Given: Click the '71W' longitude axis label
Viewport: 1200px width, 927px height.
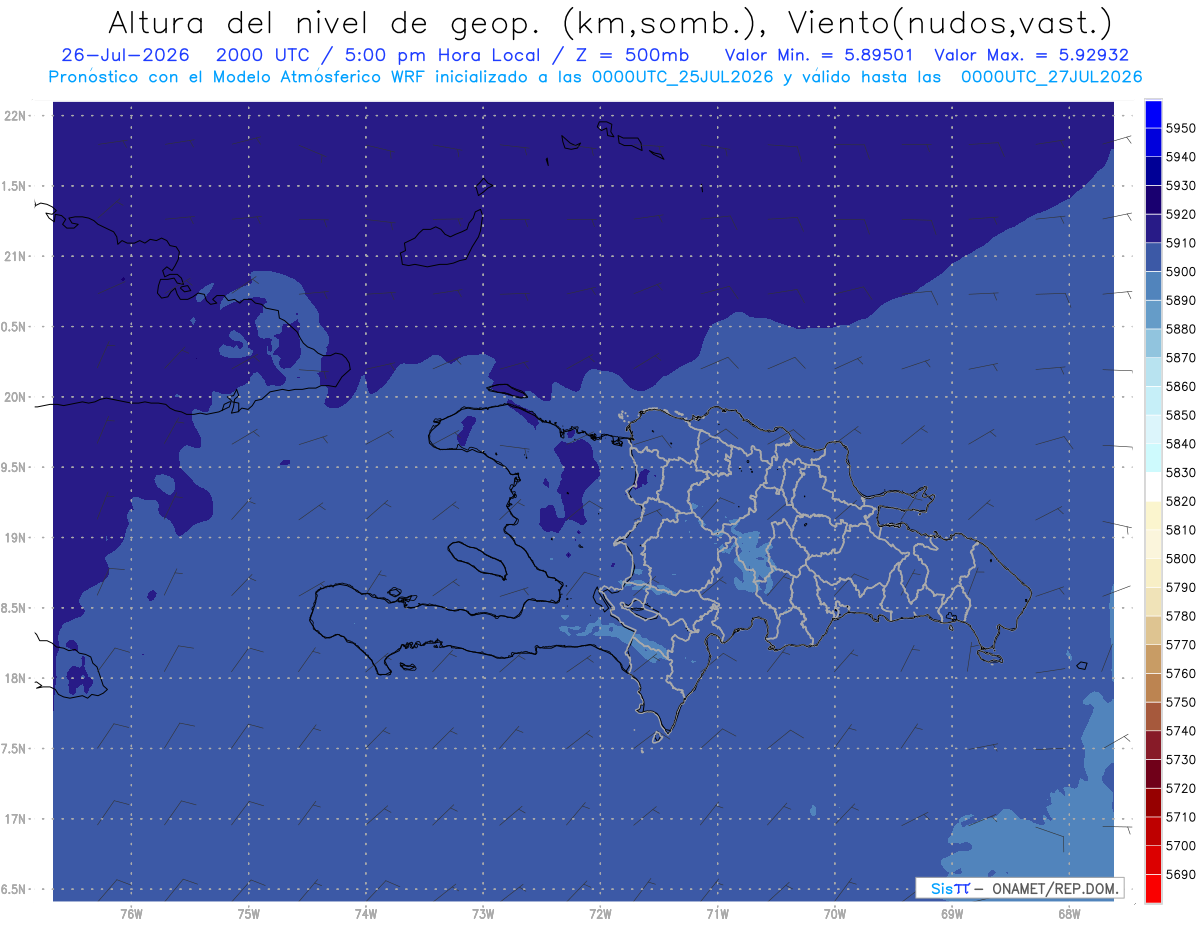Looking at the screenshot, I should coord(717,914).
